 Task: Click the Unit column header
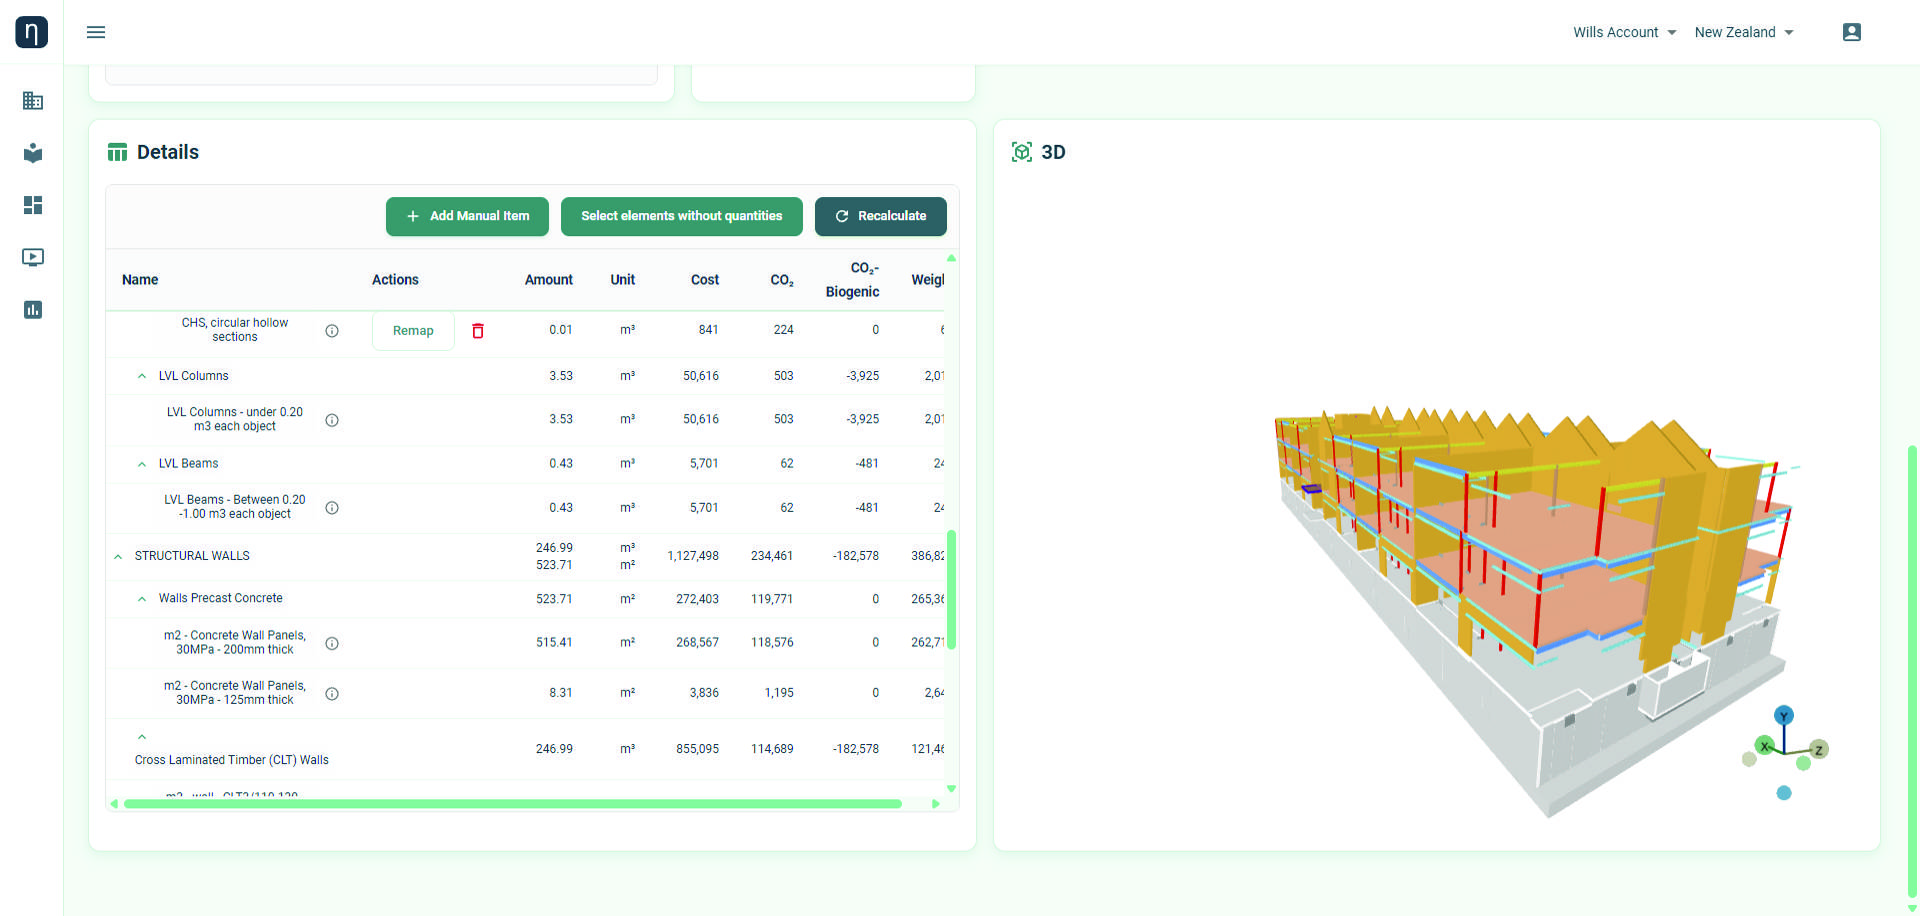[623, 280]
